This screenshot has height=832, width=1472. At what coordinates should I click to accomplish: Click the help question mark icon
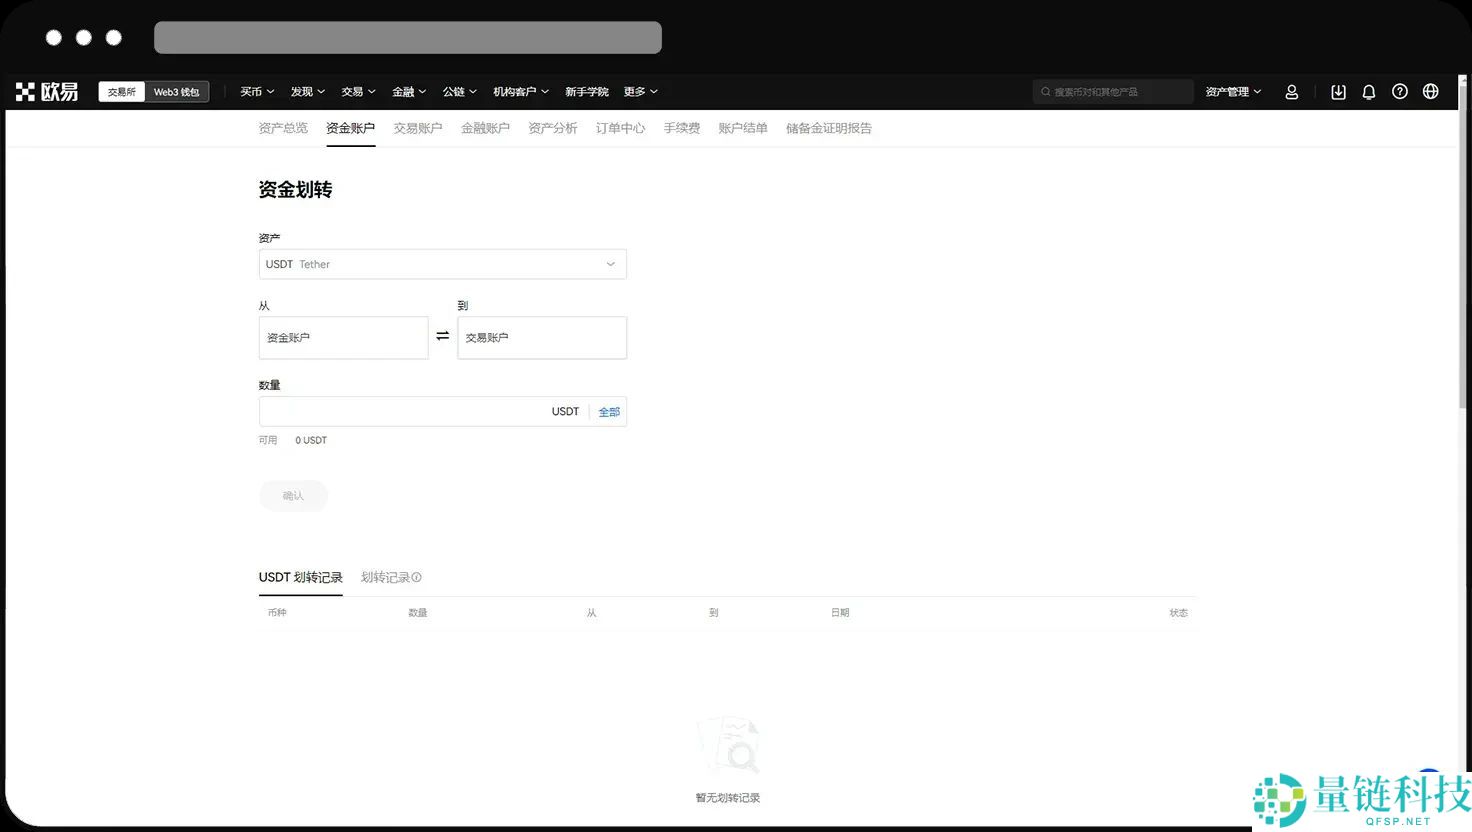click(1399, 91)
